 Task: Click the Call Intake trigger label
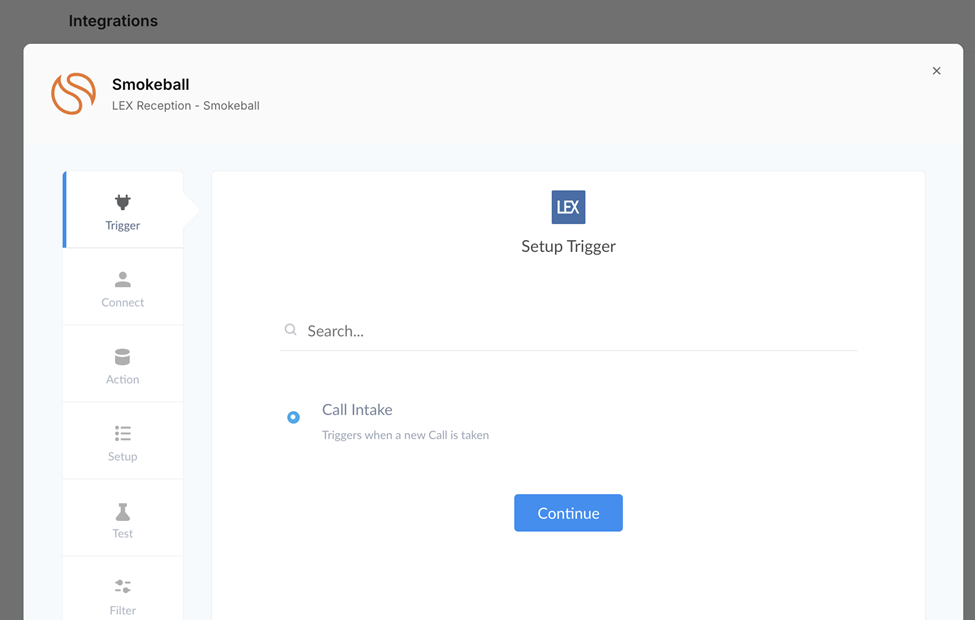coord(357,410)
